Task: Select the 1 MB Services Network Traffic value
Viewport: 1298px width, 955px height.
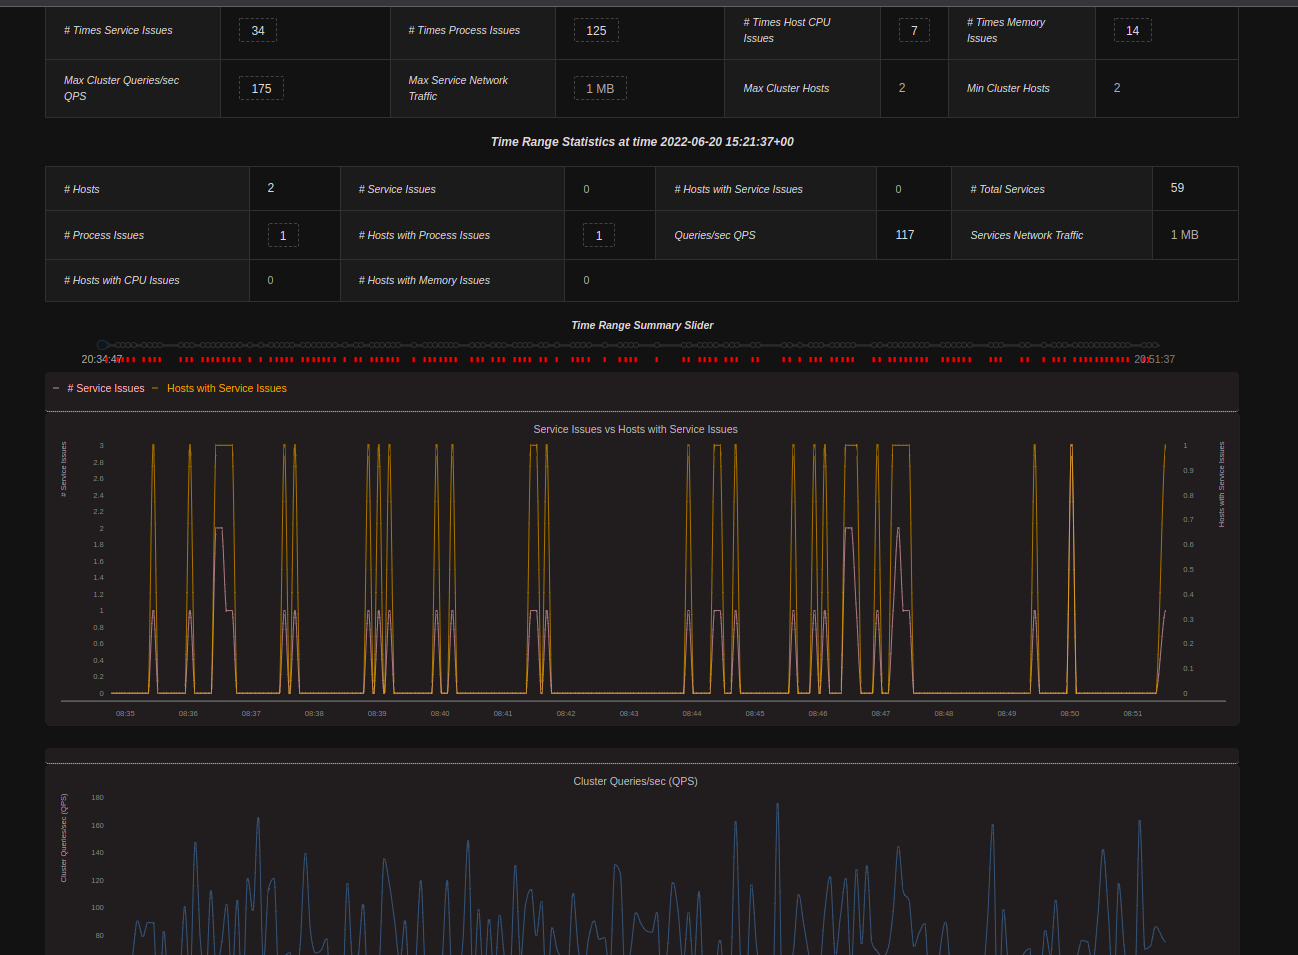Action: tap(1184, 235)
